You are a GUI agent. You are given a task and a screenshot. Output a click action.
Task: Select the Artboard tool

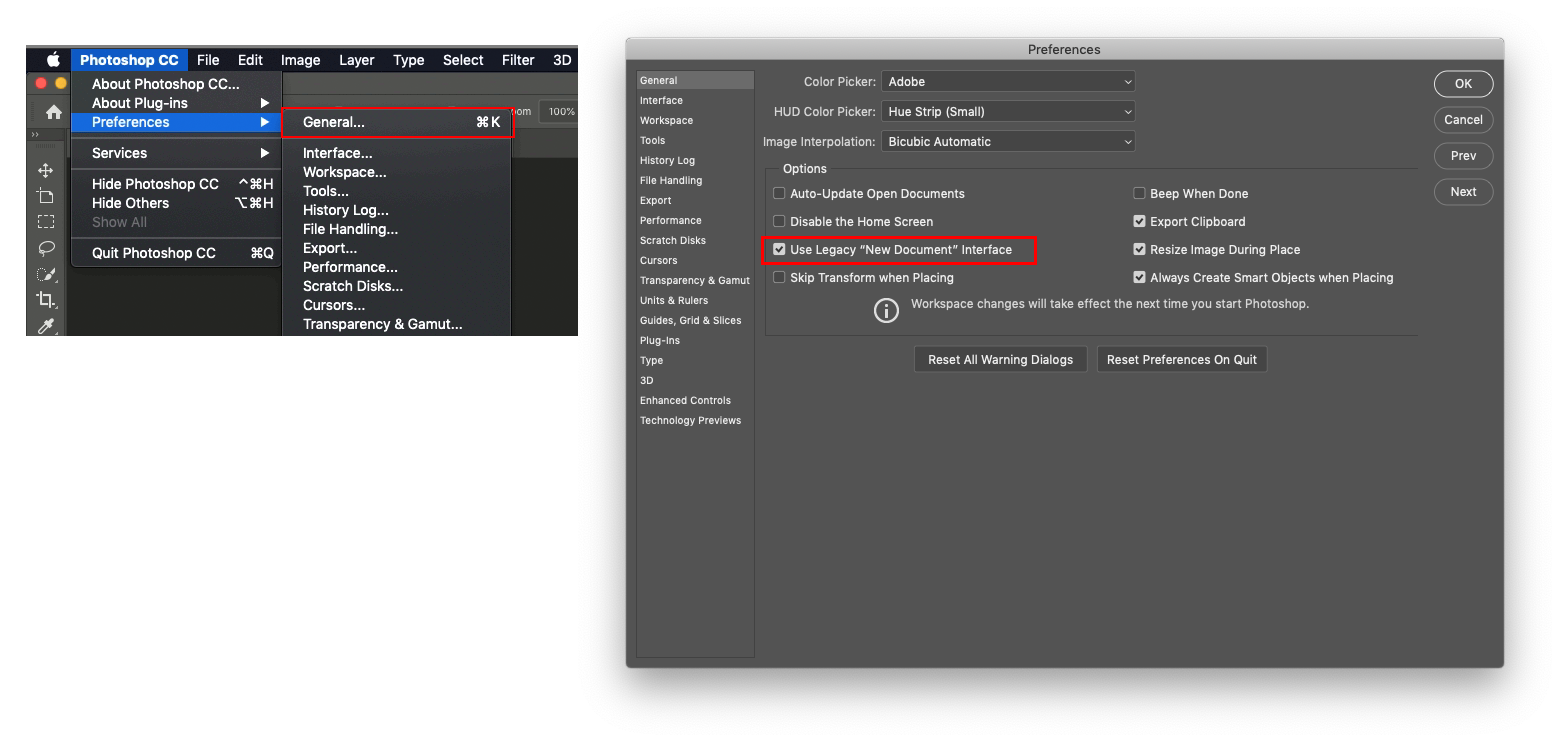[45, 196]
